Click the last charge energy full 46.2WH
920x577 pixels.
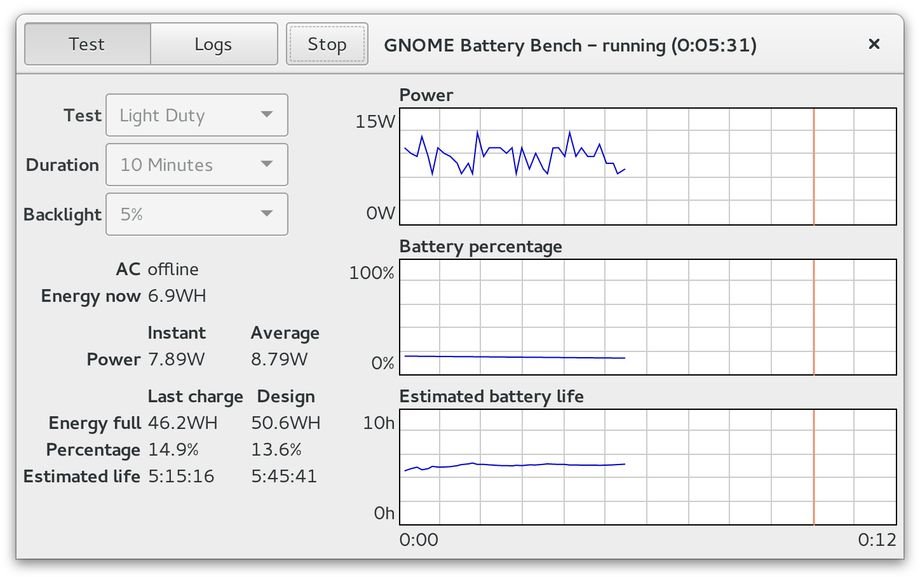click(182, 423)
